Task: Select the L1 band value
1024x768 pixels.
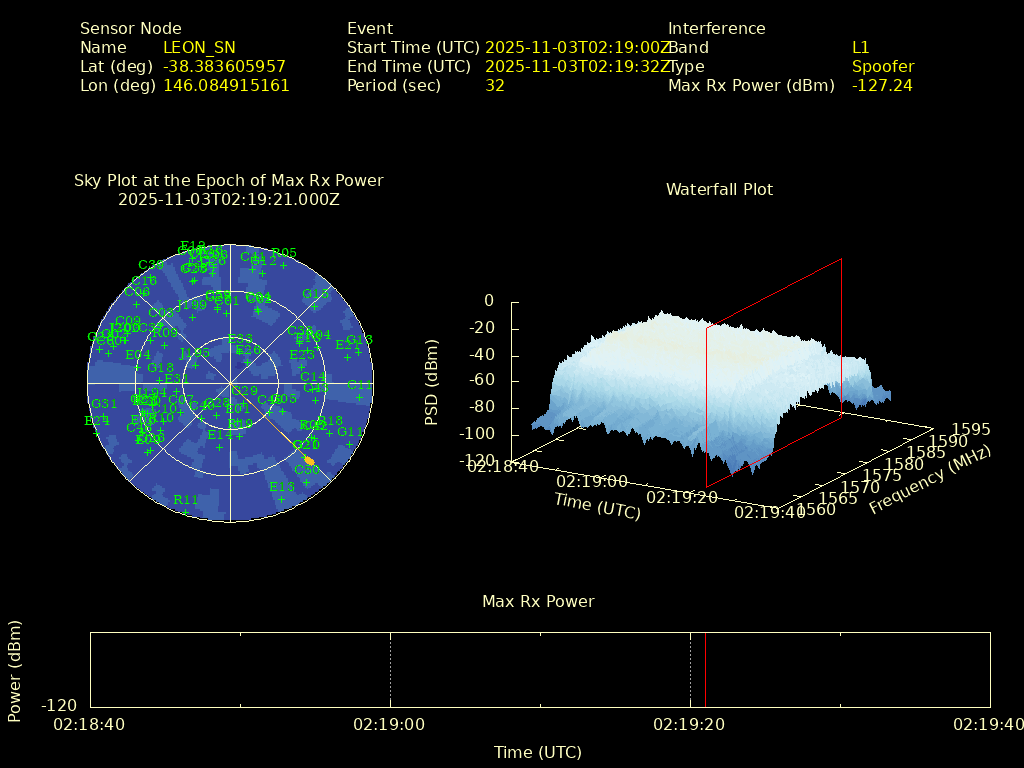Action: [x=861, y=47]
